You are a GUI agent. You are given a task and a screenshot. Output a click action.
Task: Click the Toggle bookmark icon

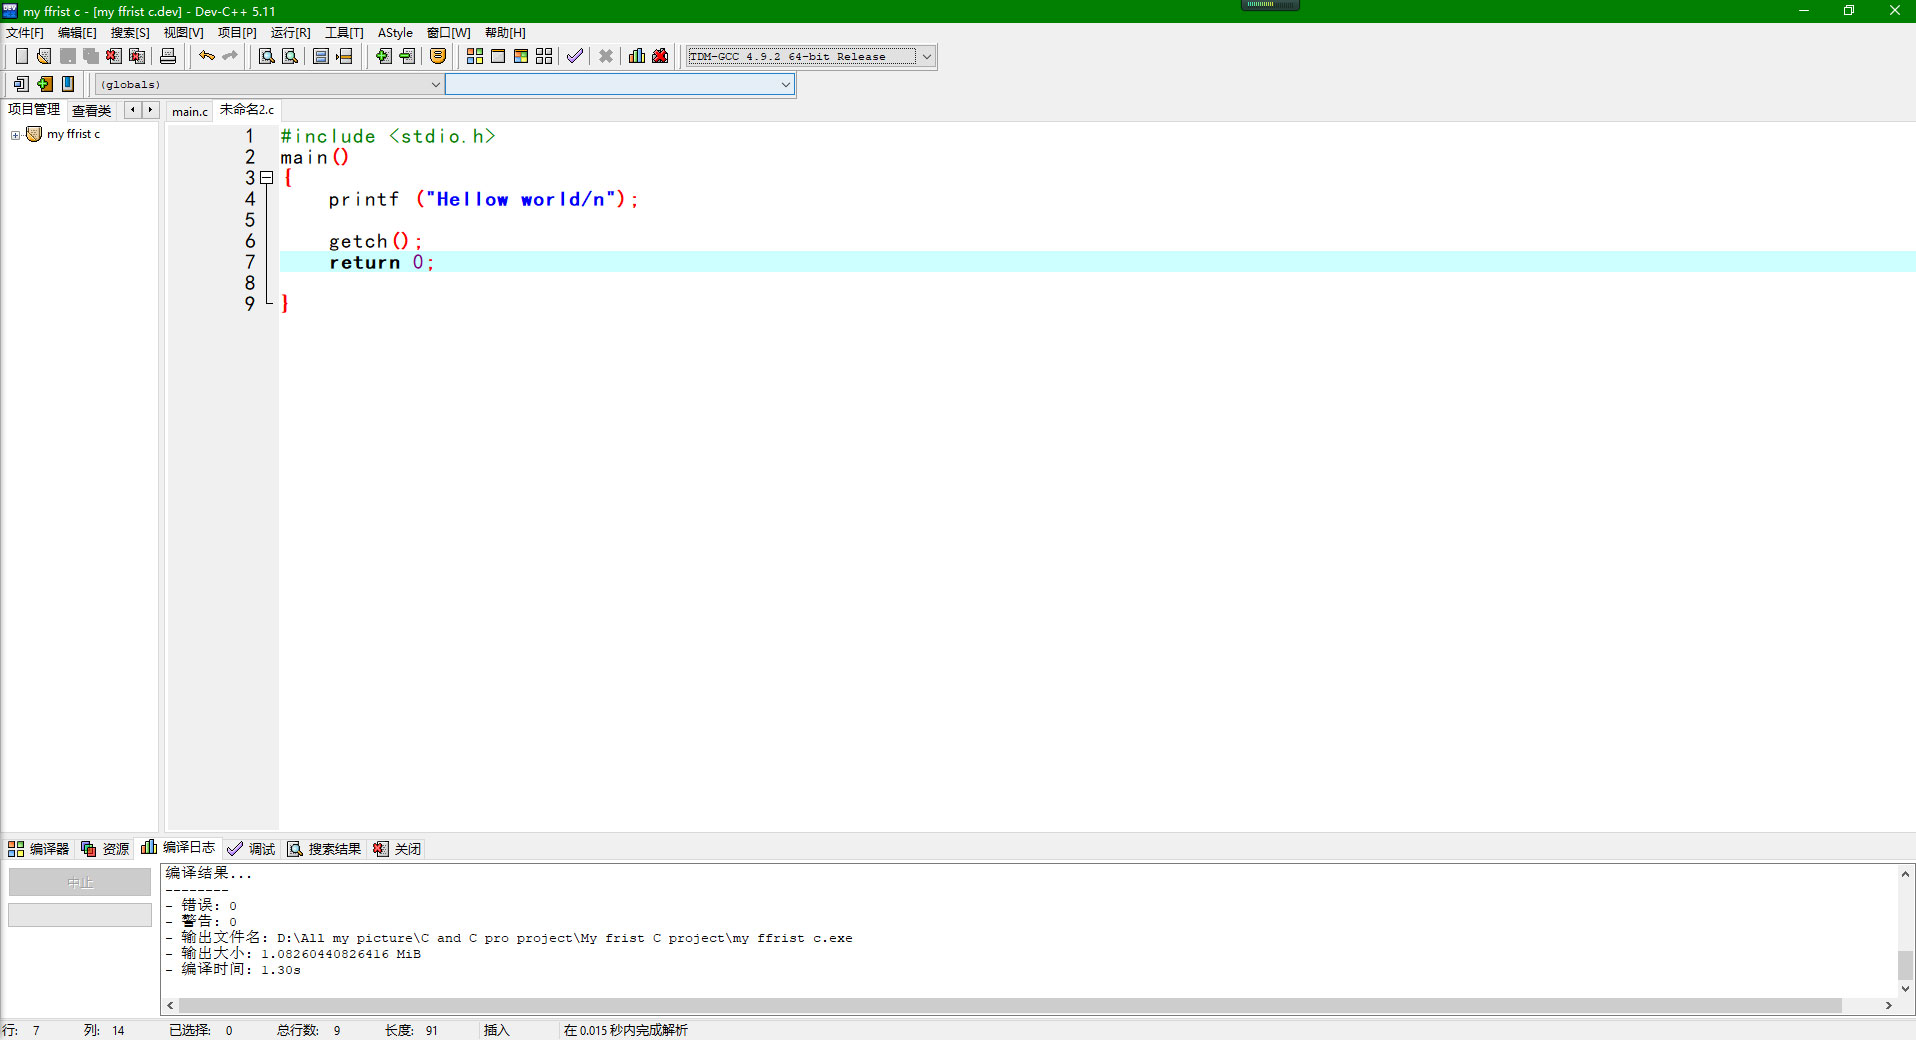pos(44,84)
